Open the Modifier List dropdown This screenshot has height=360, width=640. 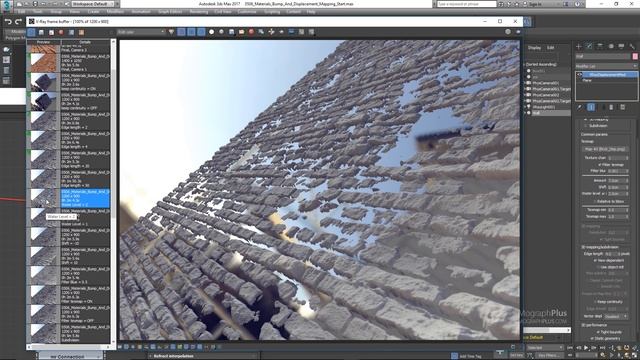(606, 66)
